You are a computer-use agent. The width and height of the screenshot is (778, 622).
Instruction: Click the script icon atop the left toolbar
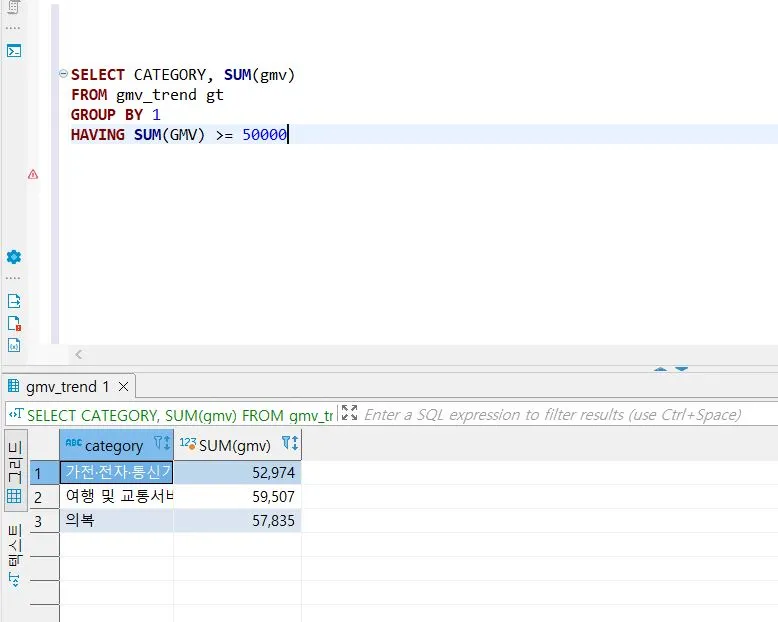14,7
